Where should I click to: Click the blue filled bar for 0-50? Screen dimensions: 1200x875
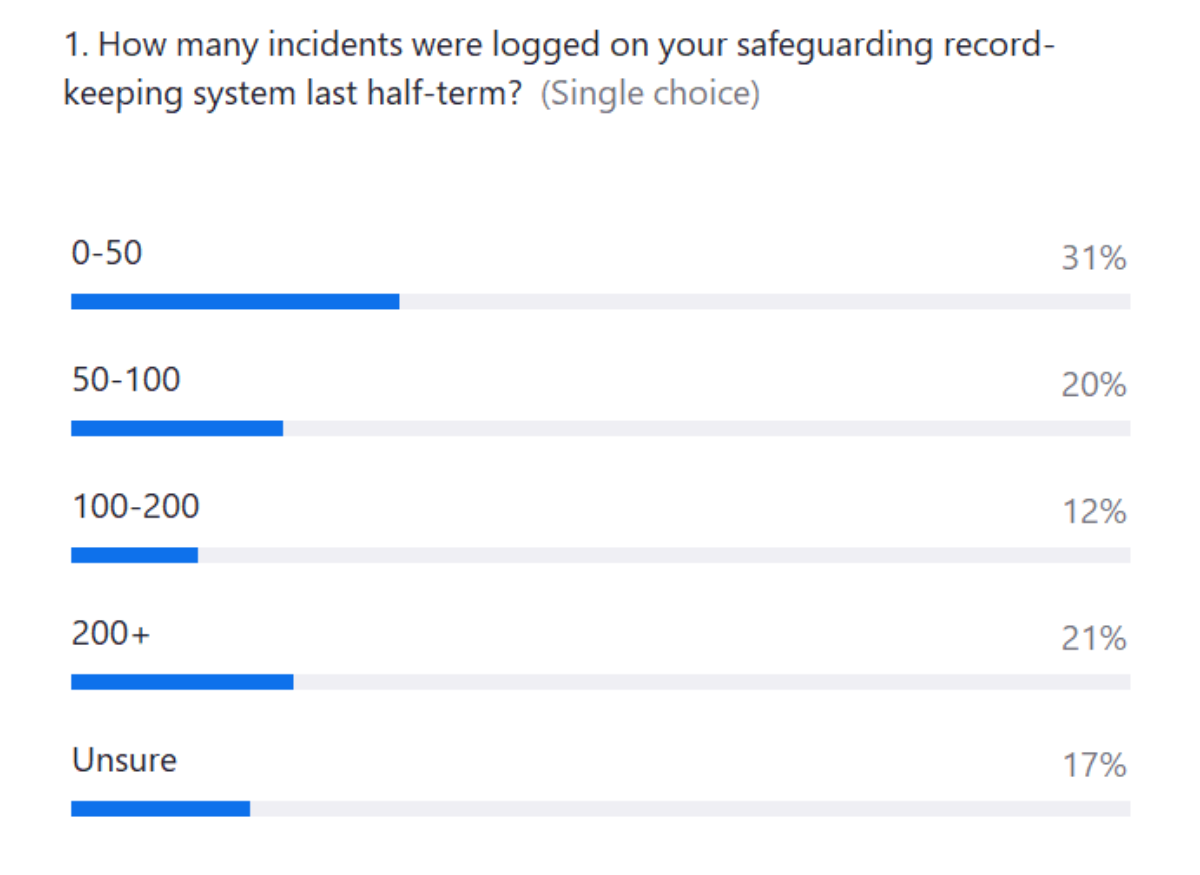[x=235, y=301]
